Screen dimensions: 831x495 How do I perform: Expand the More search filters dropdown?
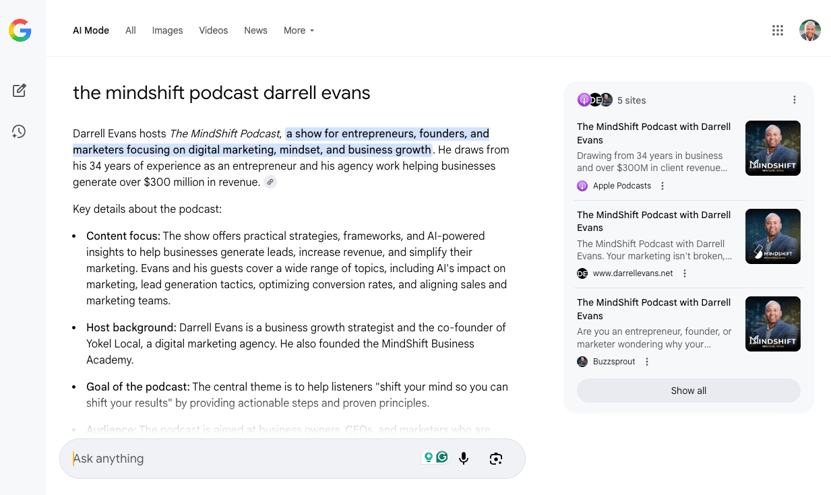click(298, 31)
